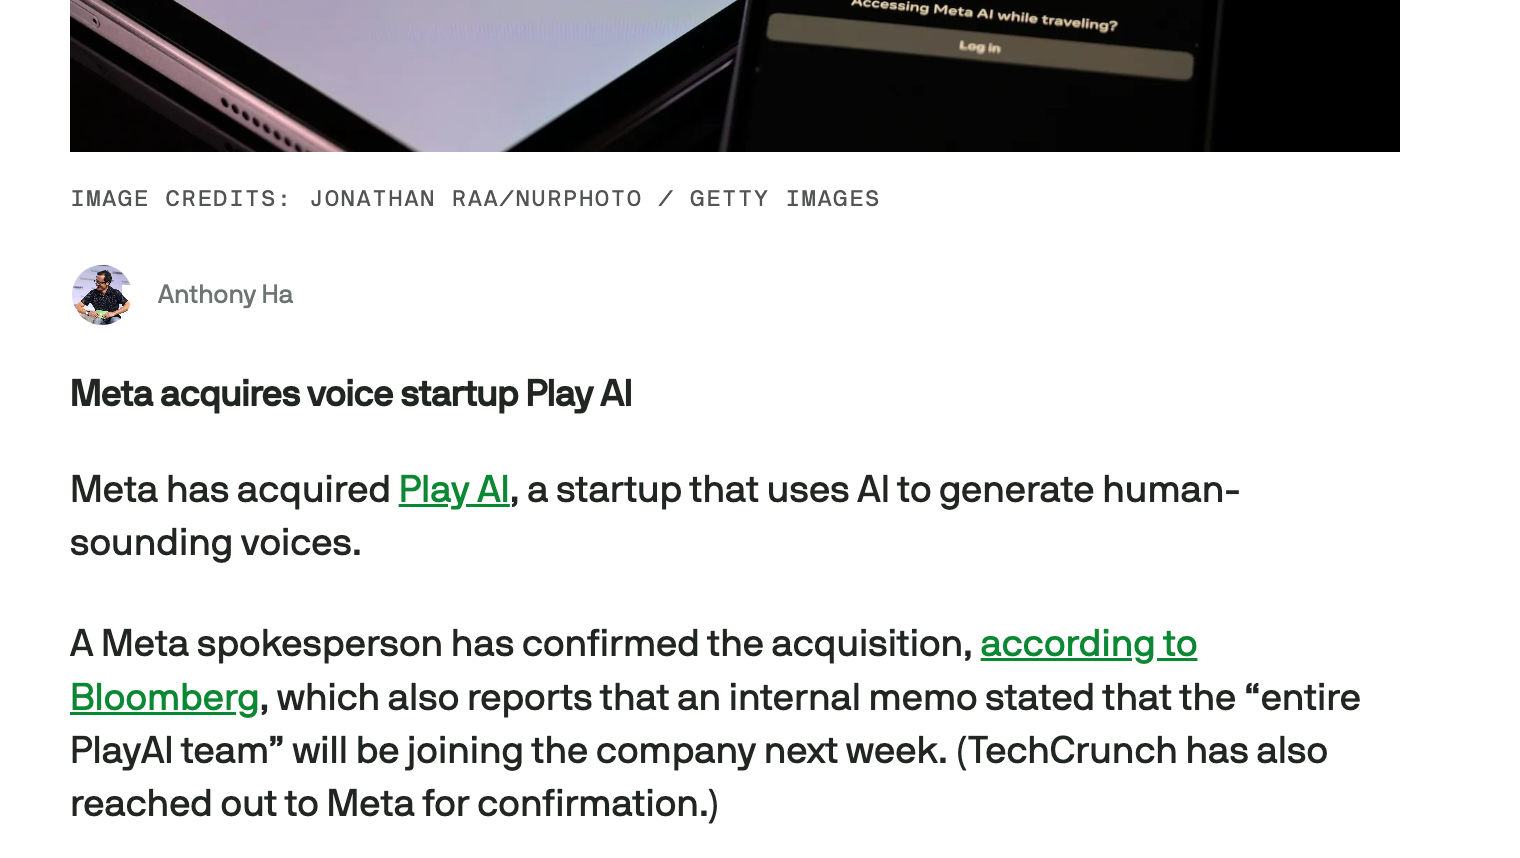Click the "JONATHAN RAA/NURPHOTO" credit text
This screenshot has height=858, width=1520.
[x=476, y=199]
